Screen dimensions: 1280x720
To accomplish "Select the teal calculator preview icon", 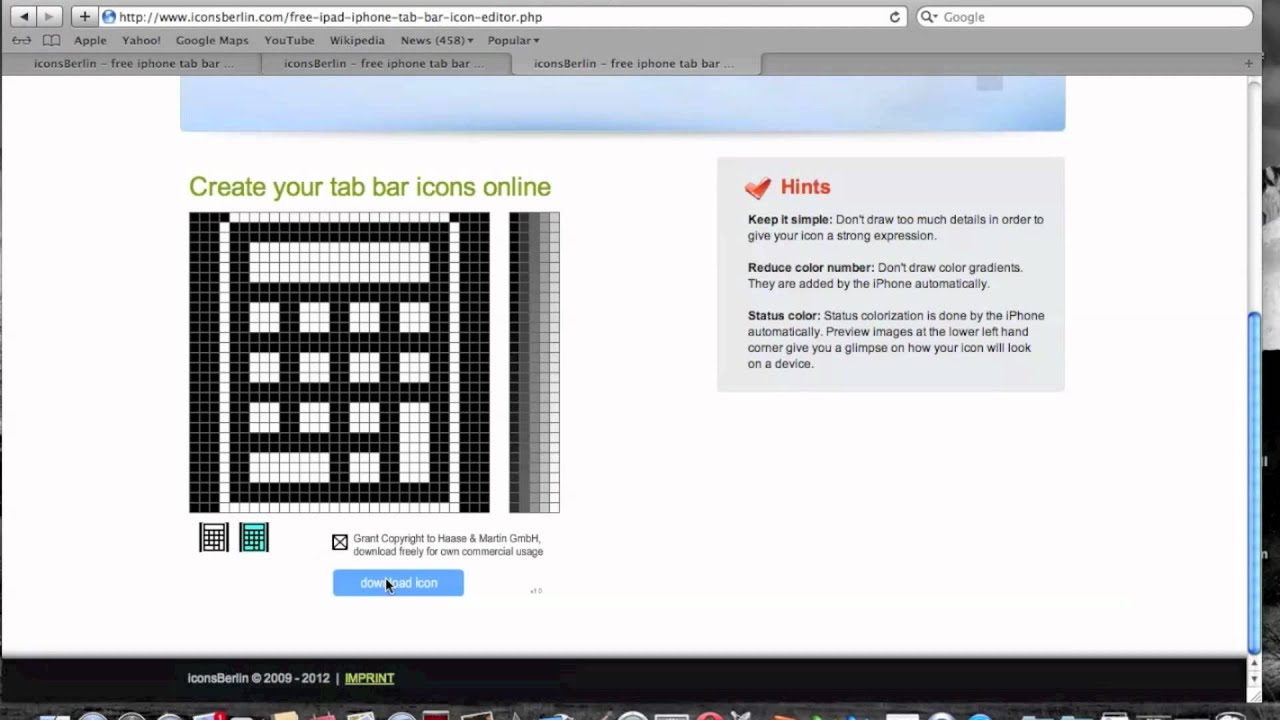I will 253,537.
